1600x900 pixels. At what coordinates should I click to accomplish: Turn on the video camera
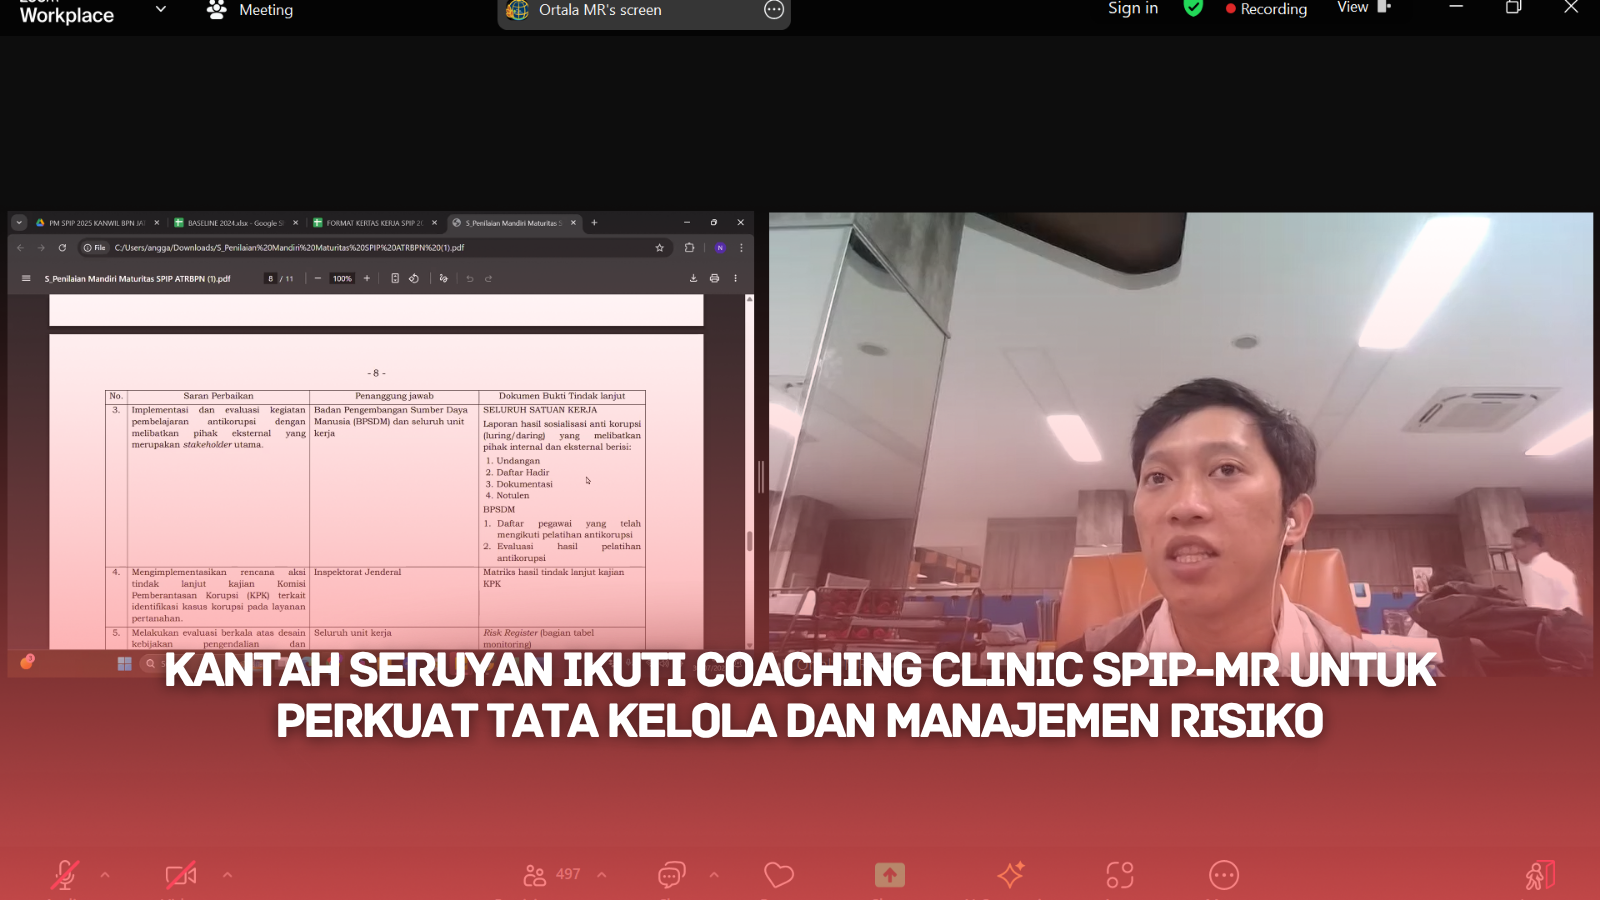[180, 875]
